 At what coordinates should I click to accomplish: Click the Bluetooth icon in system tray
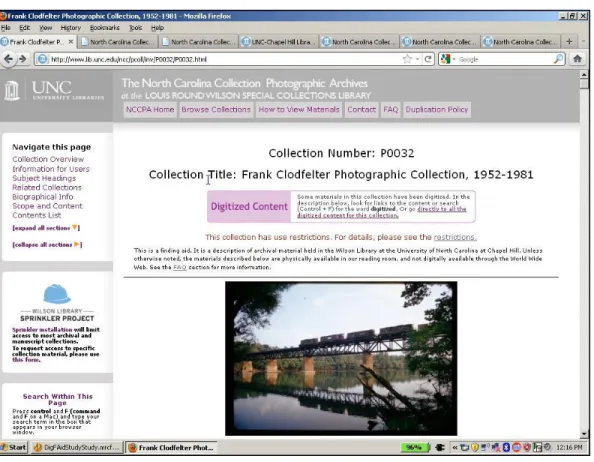click(506, 447)
